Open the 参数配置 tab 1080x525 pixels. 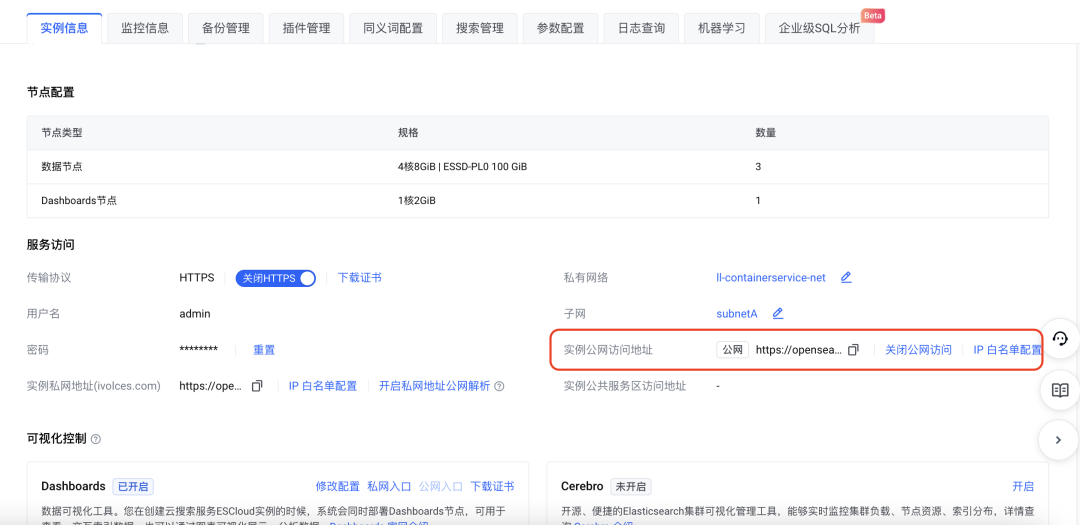(560, 28)
